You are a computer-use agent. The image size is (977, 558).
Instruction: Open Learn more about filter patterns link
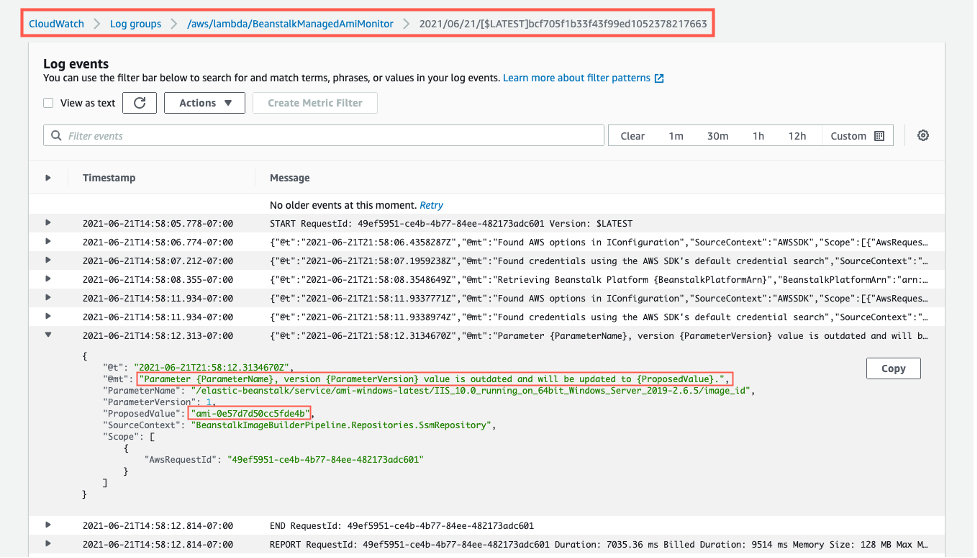[576, 78]
